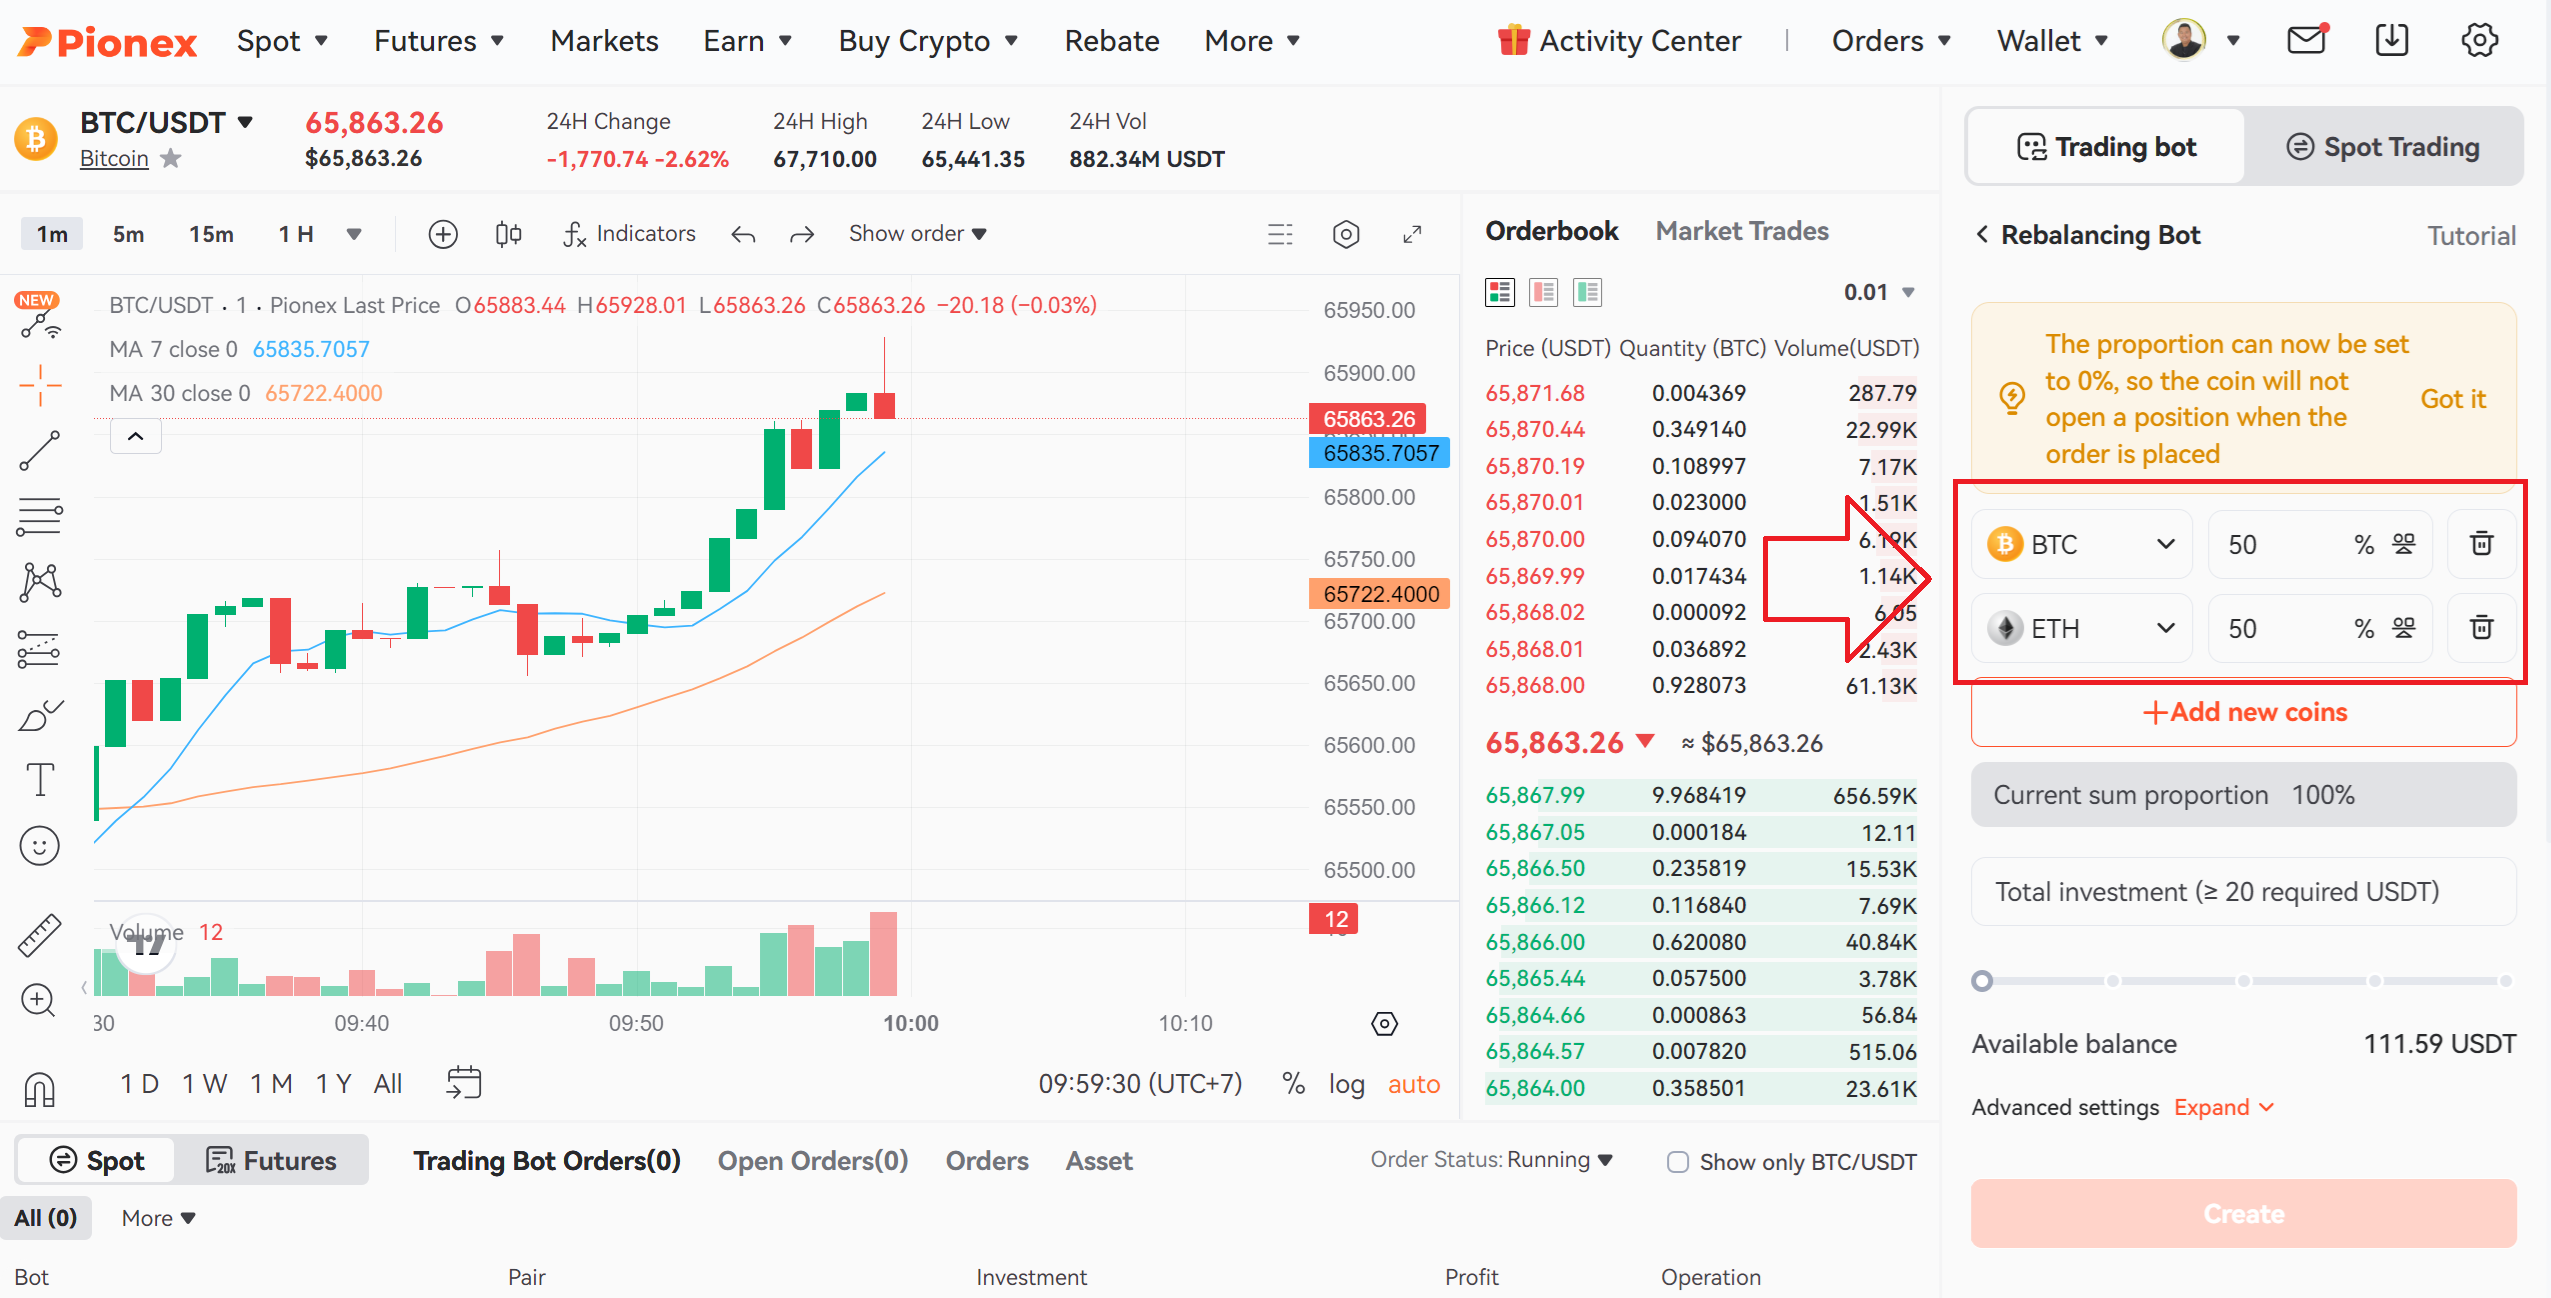The width and height of the screenshot is (2551, 1298).
Task: Select the trend line drawing tool
Action: point(40,451)
